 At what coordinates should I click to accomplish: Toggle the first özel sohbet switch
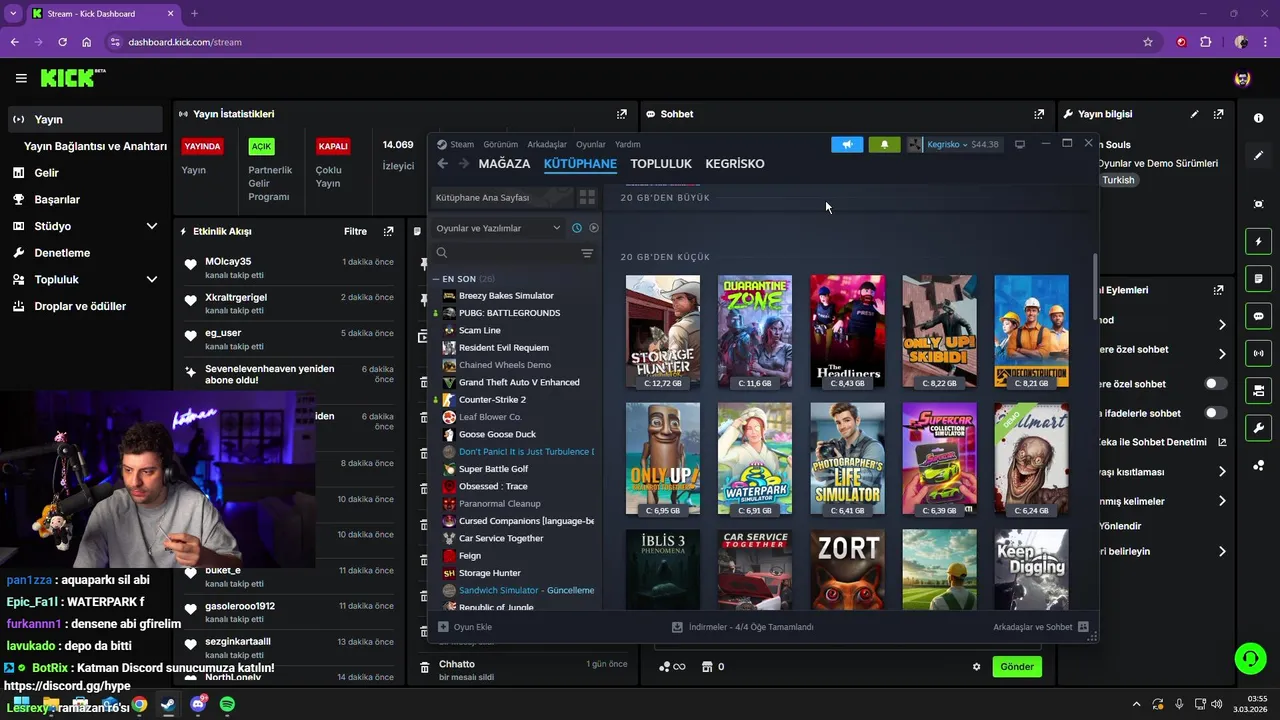click(1215, 383)
